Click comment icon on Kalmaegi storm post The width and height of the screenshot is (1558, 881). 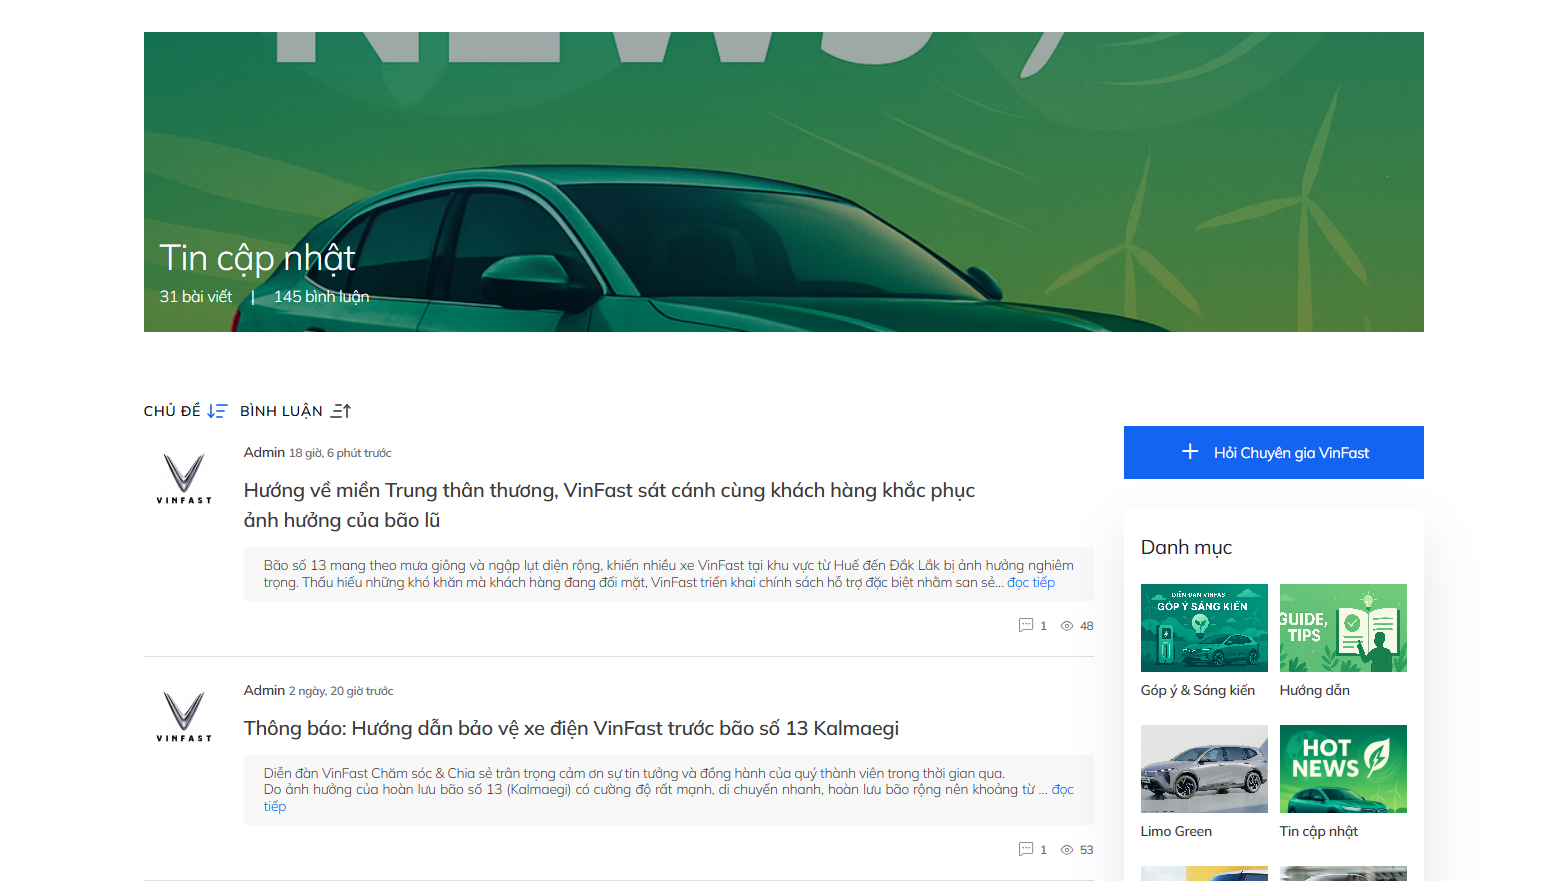point(1025,849)
